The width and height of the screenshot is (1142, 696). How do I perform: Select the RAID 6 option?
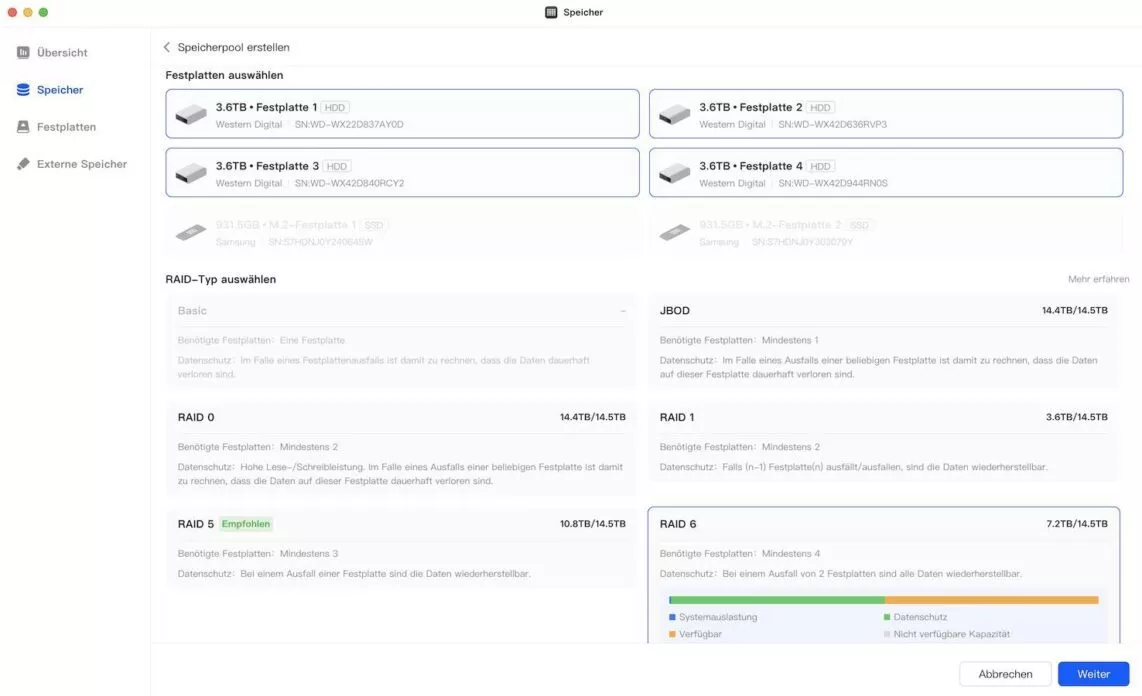tap(883, 575)
